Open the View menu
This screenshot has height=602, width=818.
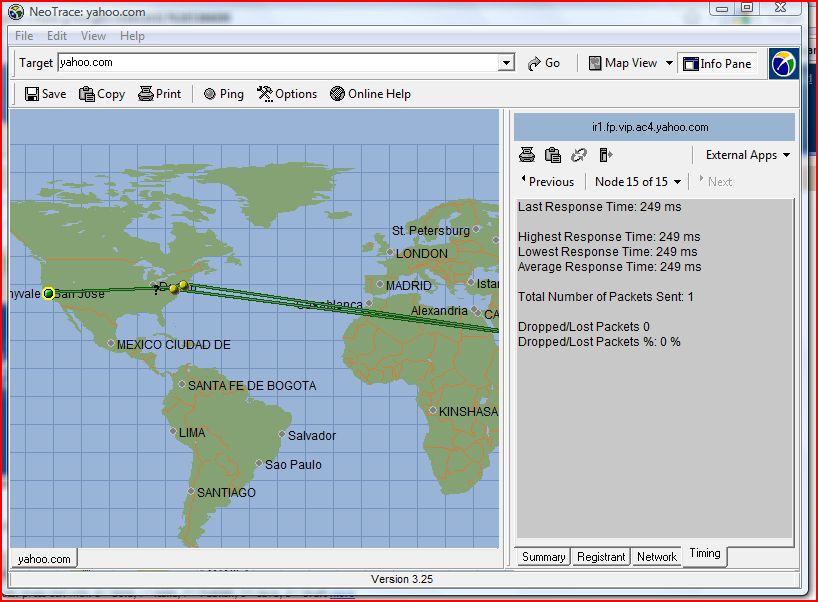[93, 36]
